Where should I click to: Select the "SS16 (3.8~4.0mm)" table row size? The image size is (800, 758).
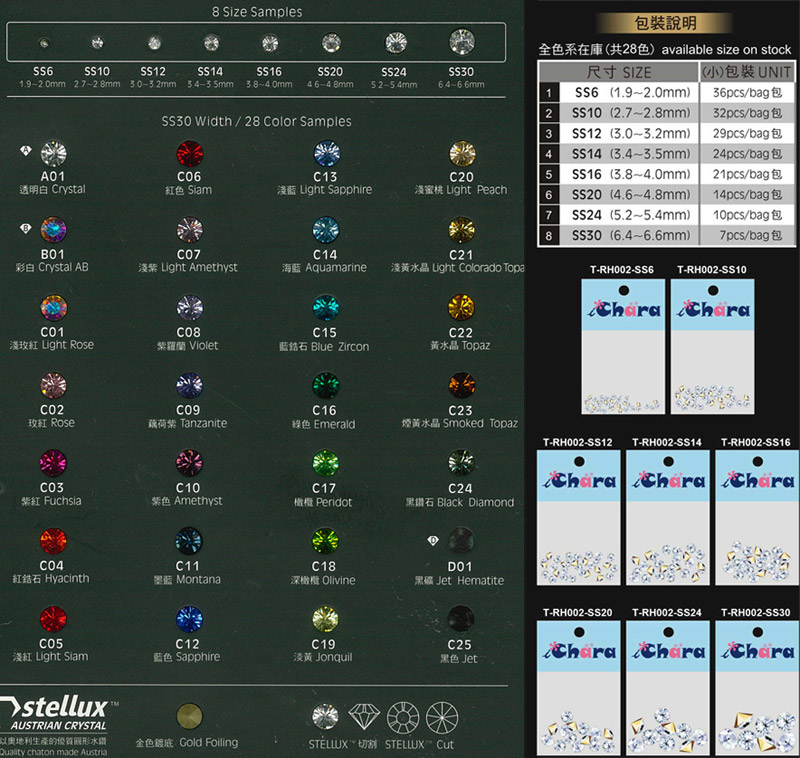(x=631, y=174)
